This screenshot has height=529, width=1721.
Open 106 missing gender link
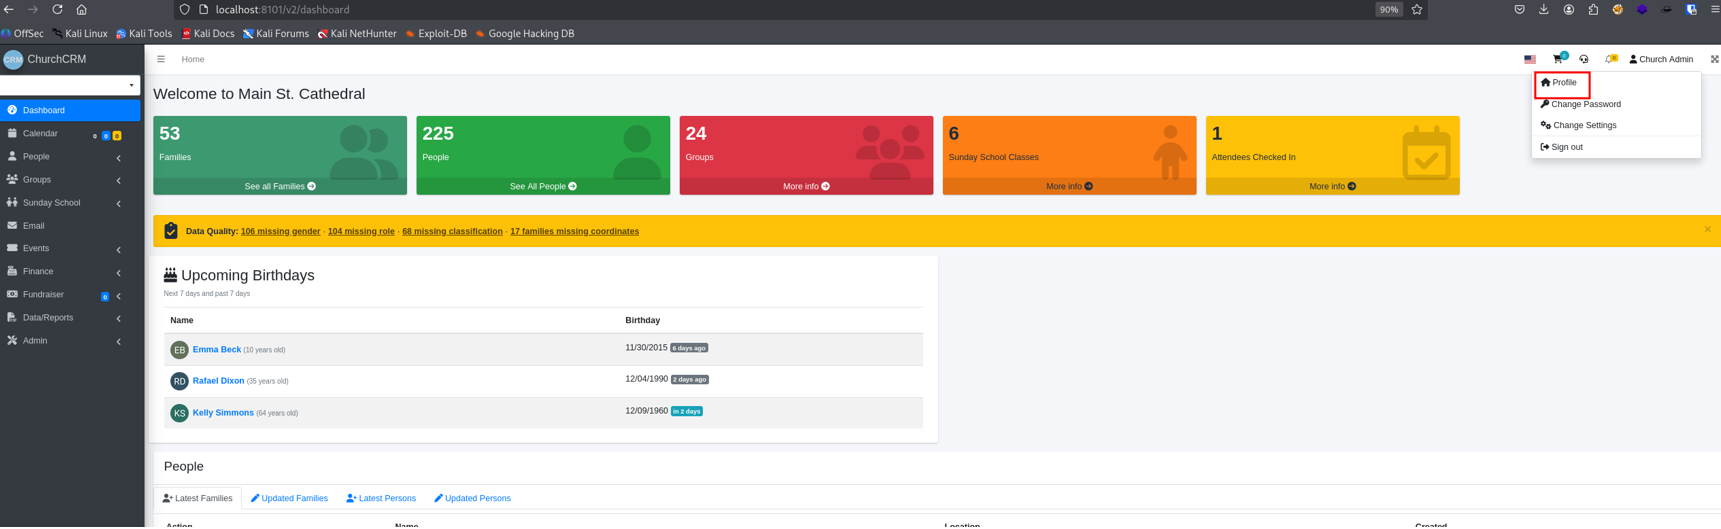pyautogui.click(x=280, y=231)
